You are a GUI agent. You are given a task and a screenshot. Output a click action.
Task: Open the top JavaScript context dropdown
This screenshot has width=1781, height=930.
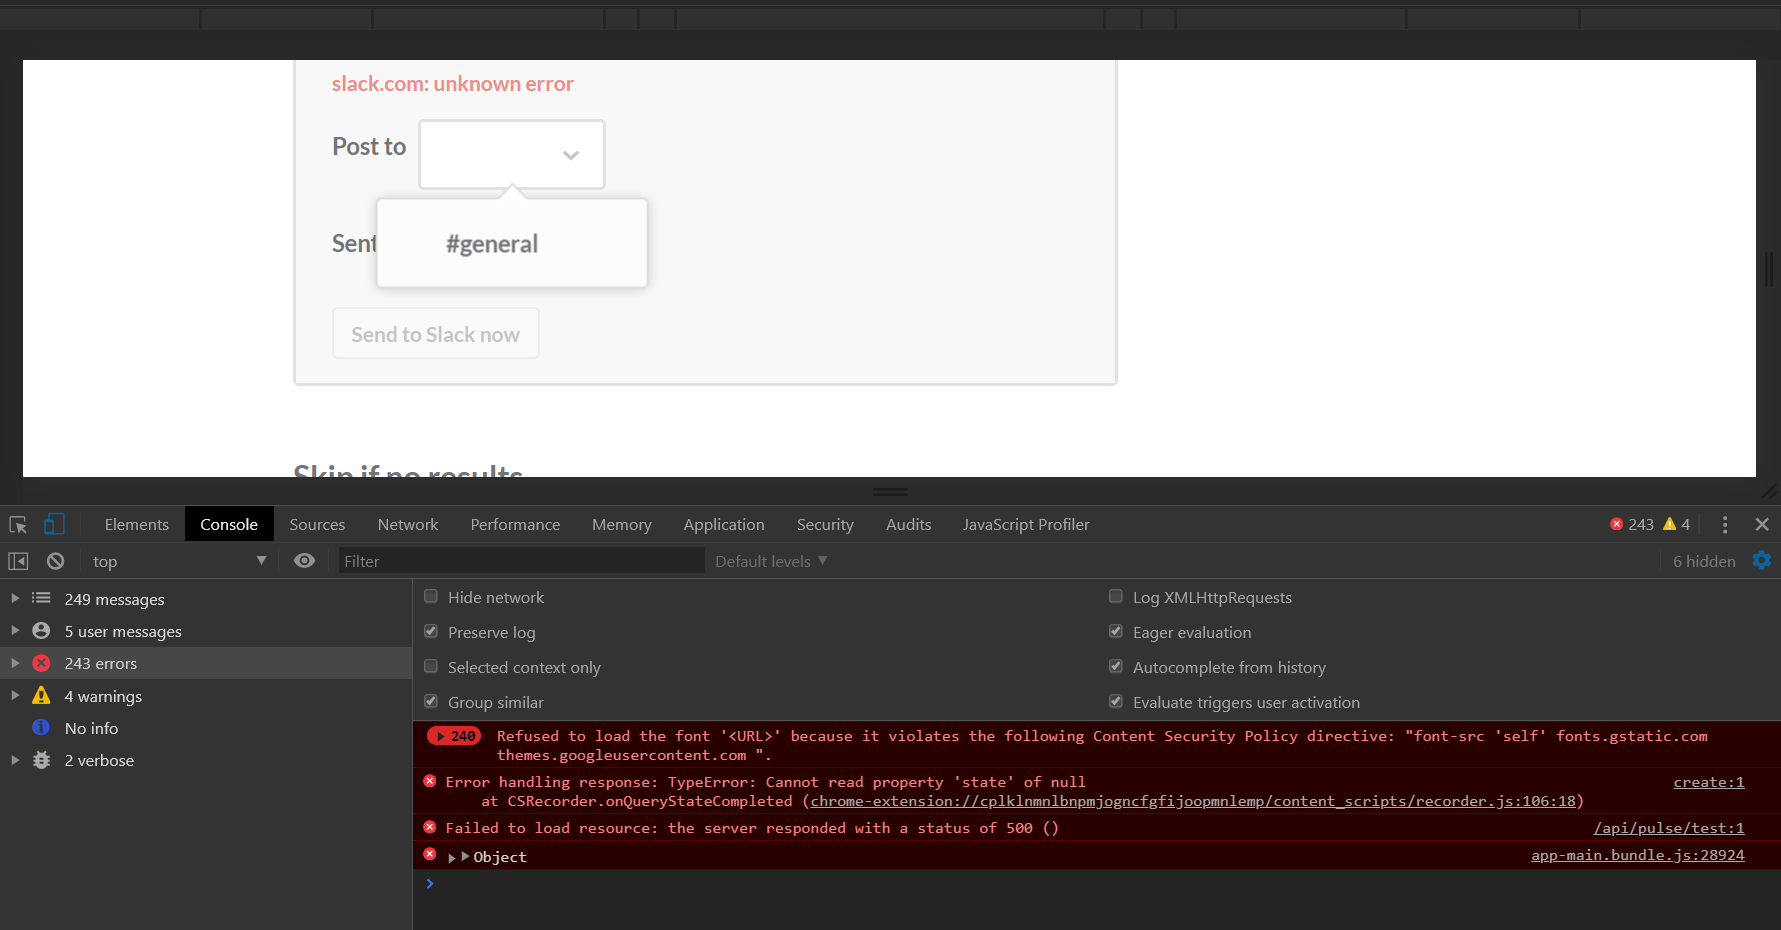coord(179,561)
